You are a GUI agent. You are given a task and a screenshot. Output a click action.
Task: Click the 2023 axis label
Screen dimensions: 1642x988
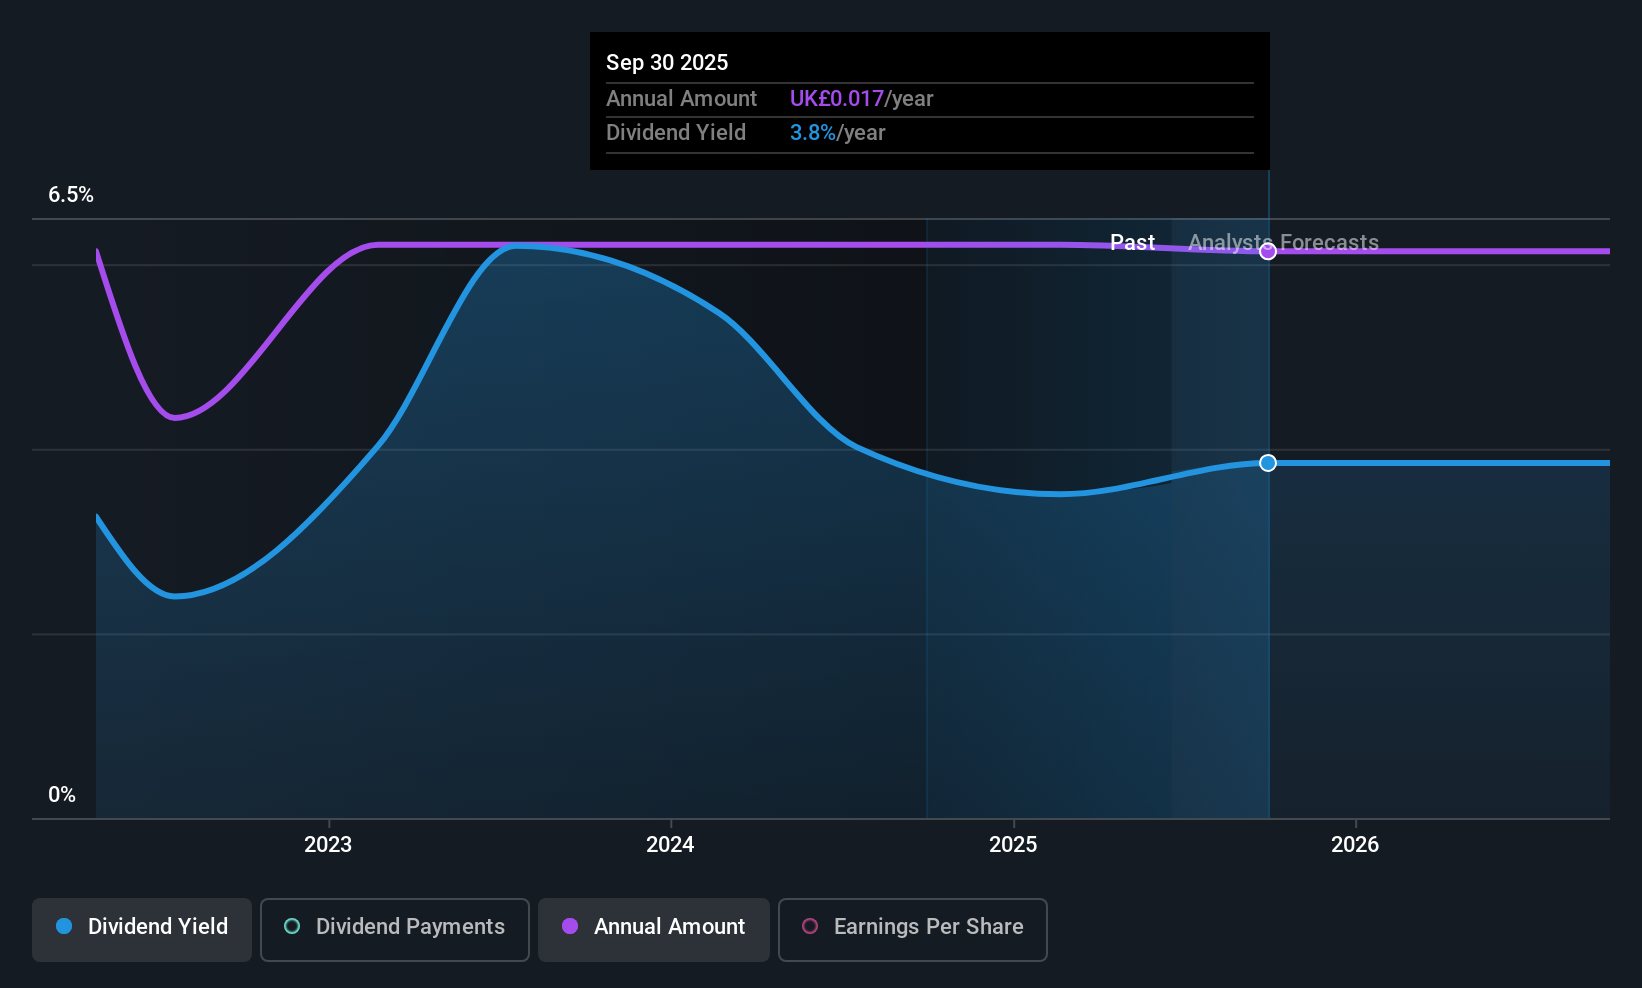(x=328, y=845)
